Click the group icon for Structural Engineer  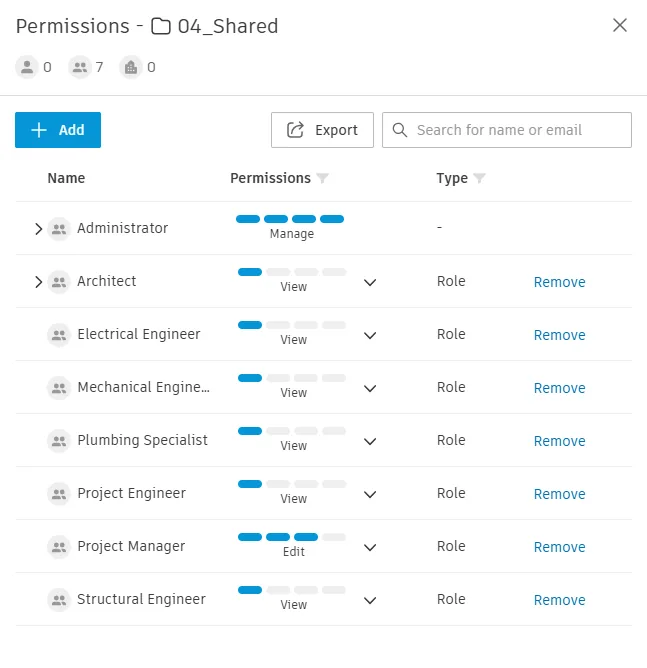pyautogui.click(x=59, y=600)
